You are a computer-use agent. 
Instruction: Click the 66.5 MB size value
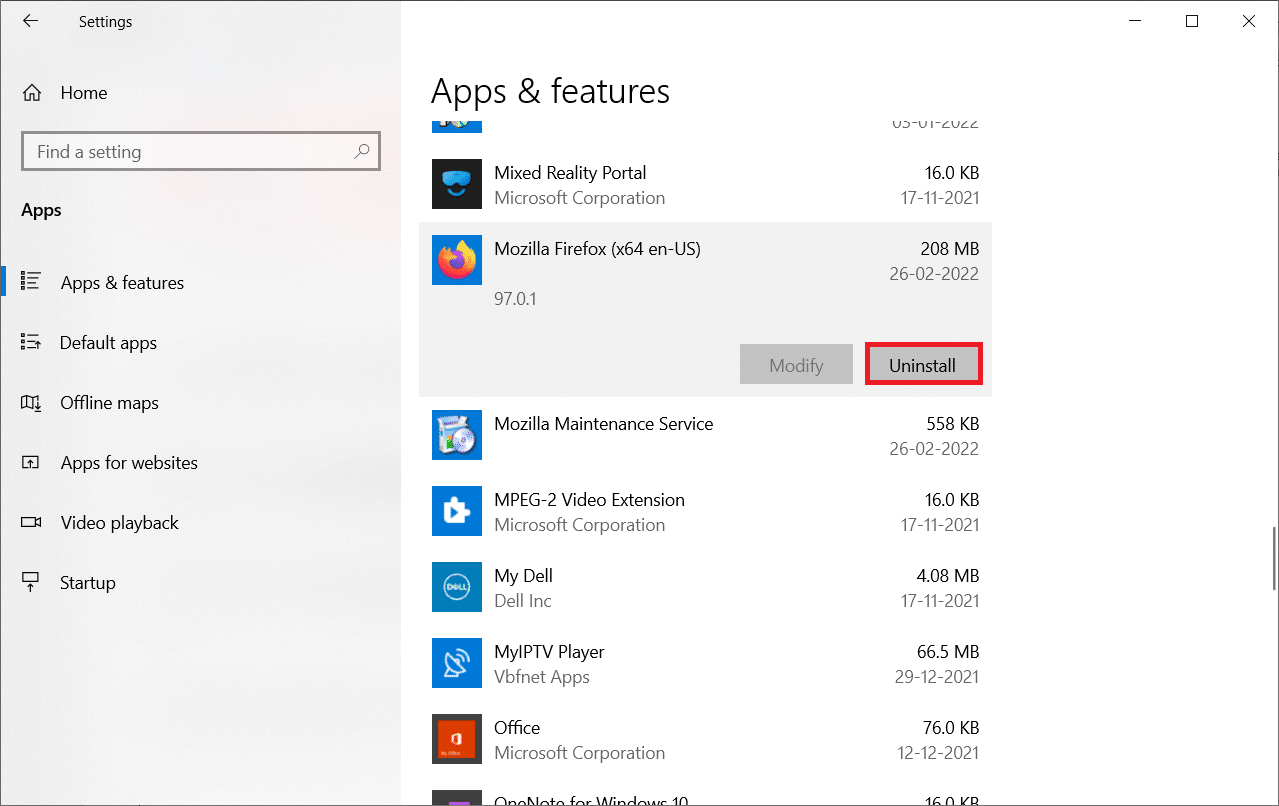point(947,652)
